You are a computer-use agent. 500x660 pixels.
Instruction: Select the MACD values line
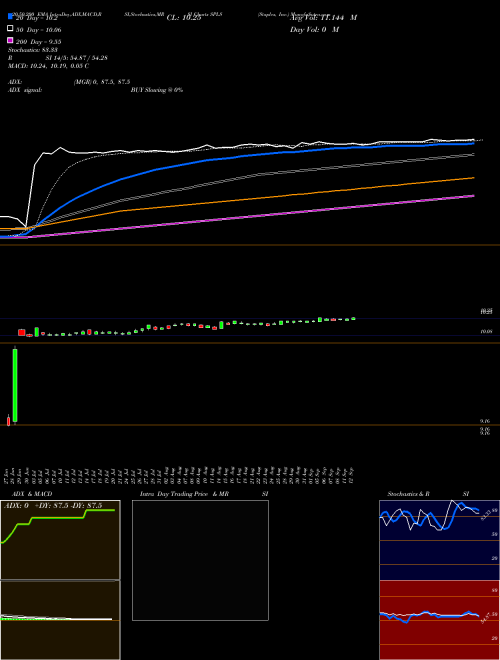click(x=48, y=66)
